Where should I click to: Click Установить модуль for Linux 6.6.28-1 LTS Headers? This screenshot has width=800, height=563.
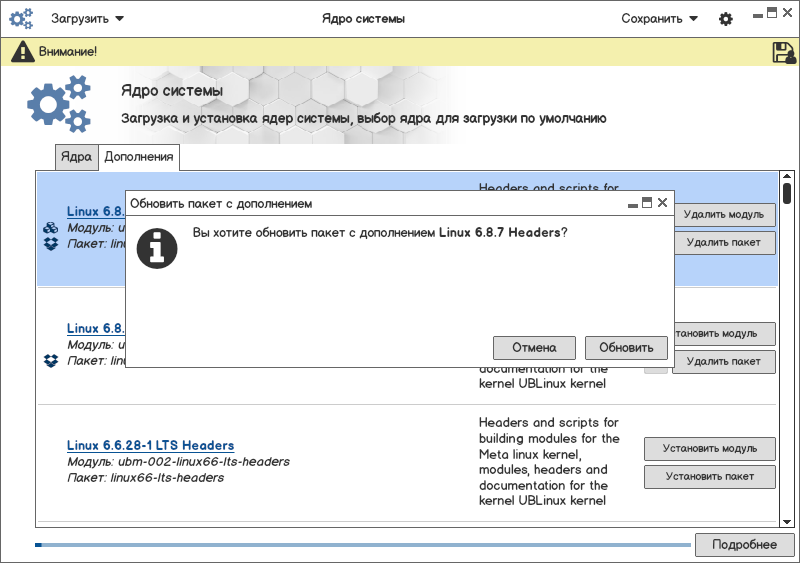click(710, 449)
